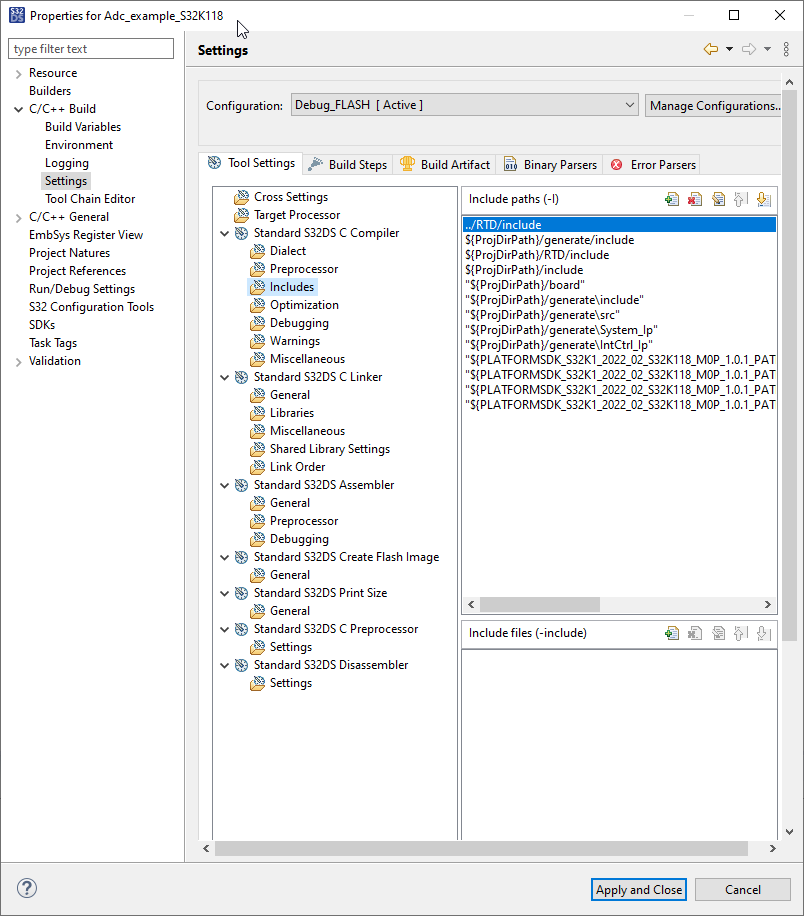Open the view menu (three dots)

click(786, 49)
